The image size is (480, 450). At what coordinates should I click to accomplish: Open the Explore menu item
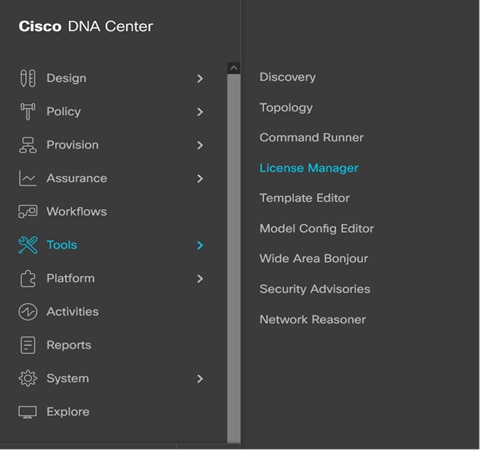(68, 412)
